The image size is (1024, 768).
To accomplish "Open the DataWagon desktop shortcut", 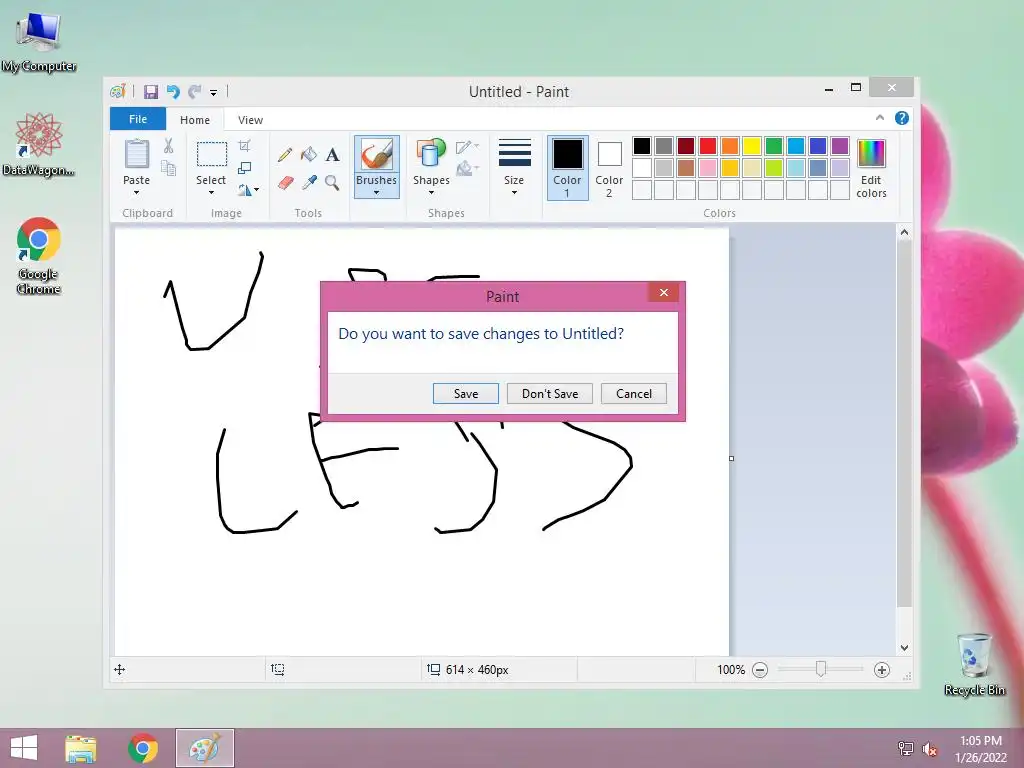I will [39, 145].
